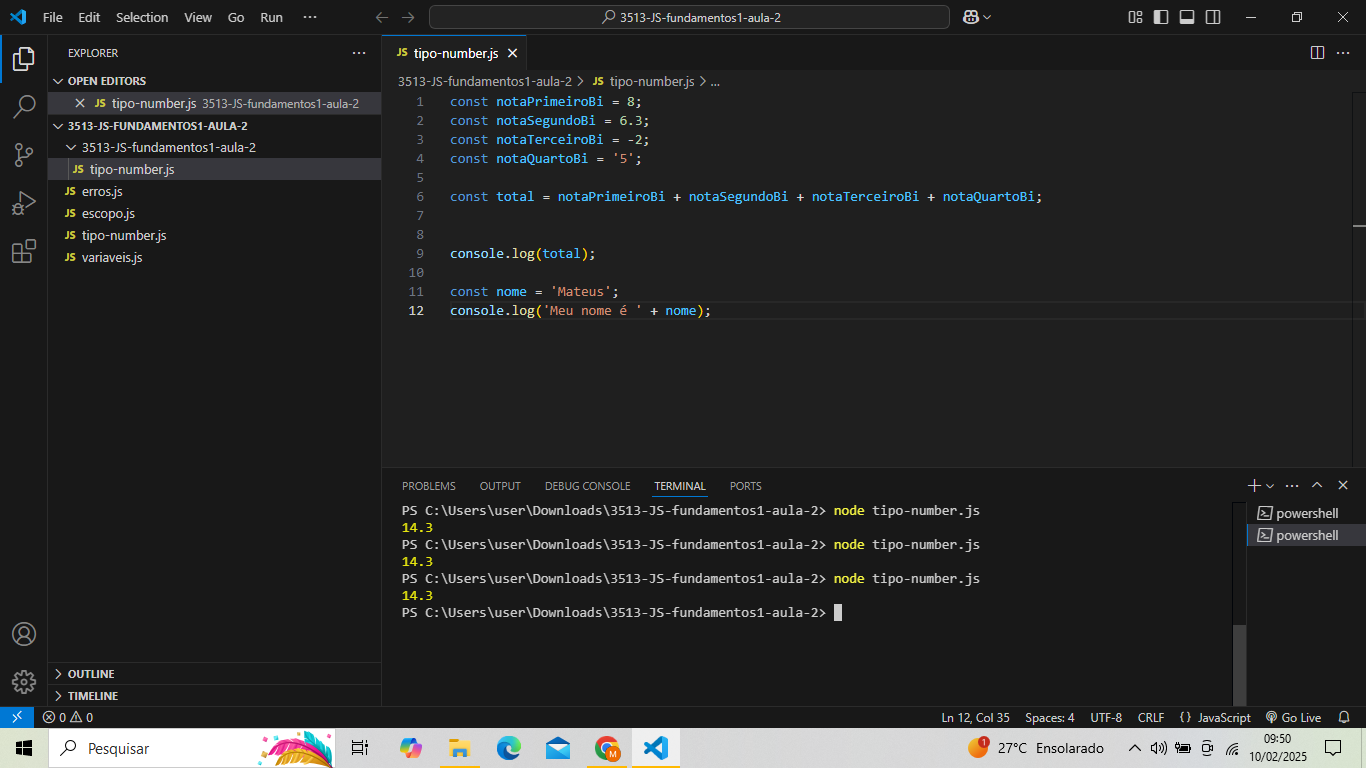This screenshot has width=1366, height=768.
Task: Open the Run menu
Action: (271, 17)
